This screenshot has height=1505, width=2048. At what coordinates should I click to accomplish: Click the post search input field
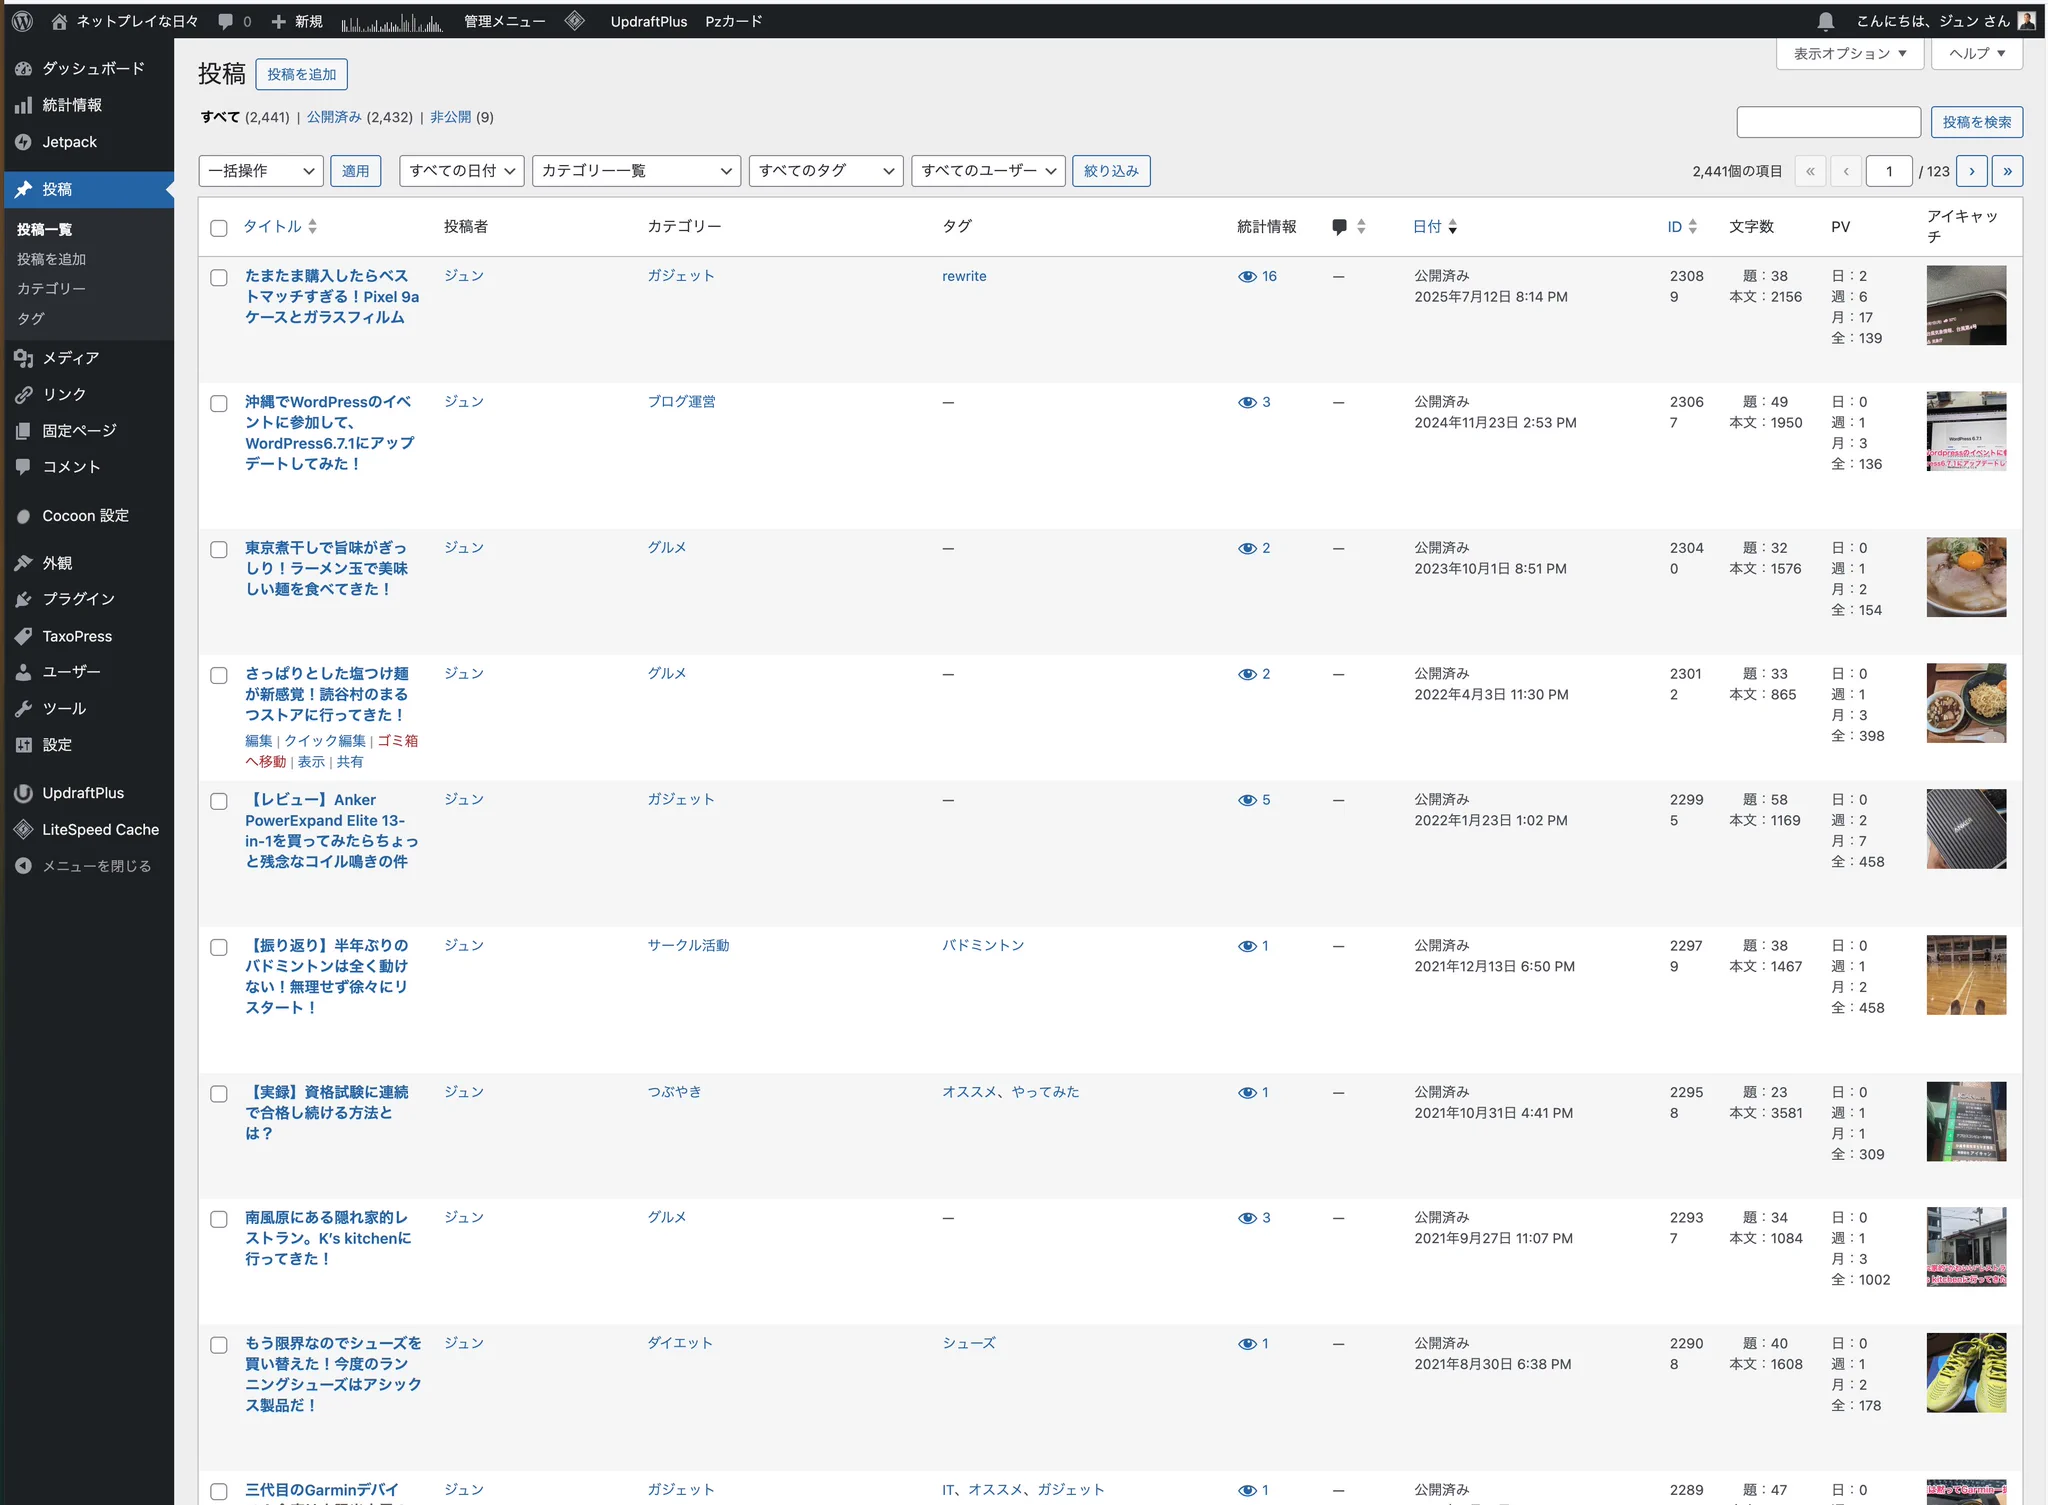click(x=1828, y=122)
